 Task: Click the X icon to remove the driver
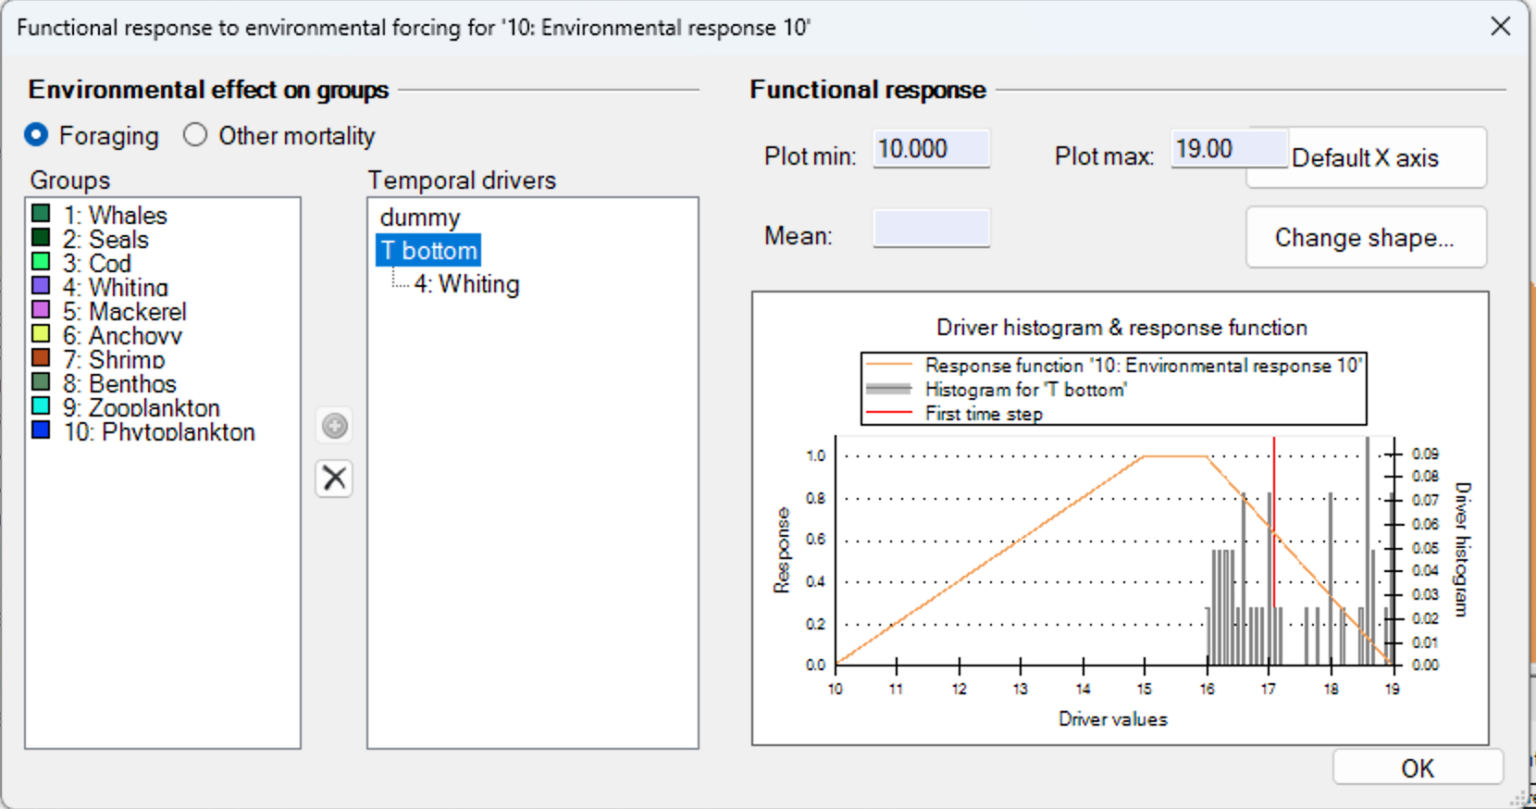[333, 478]
